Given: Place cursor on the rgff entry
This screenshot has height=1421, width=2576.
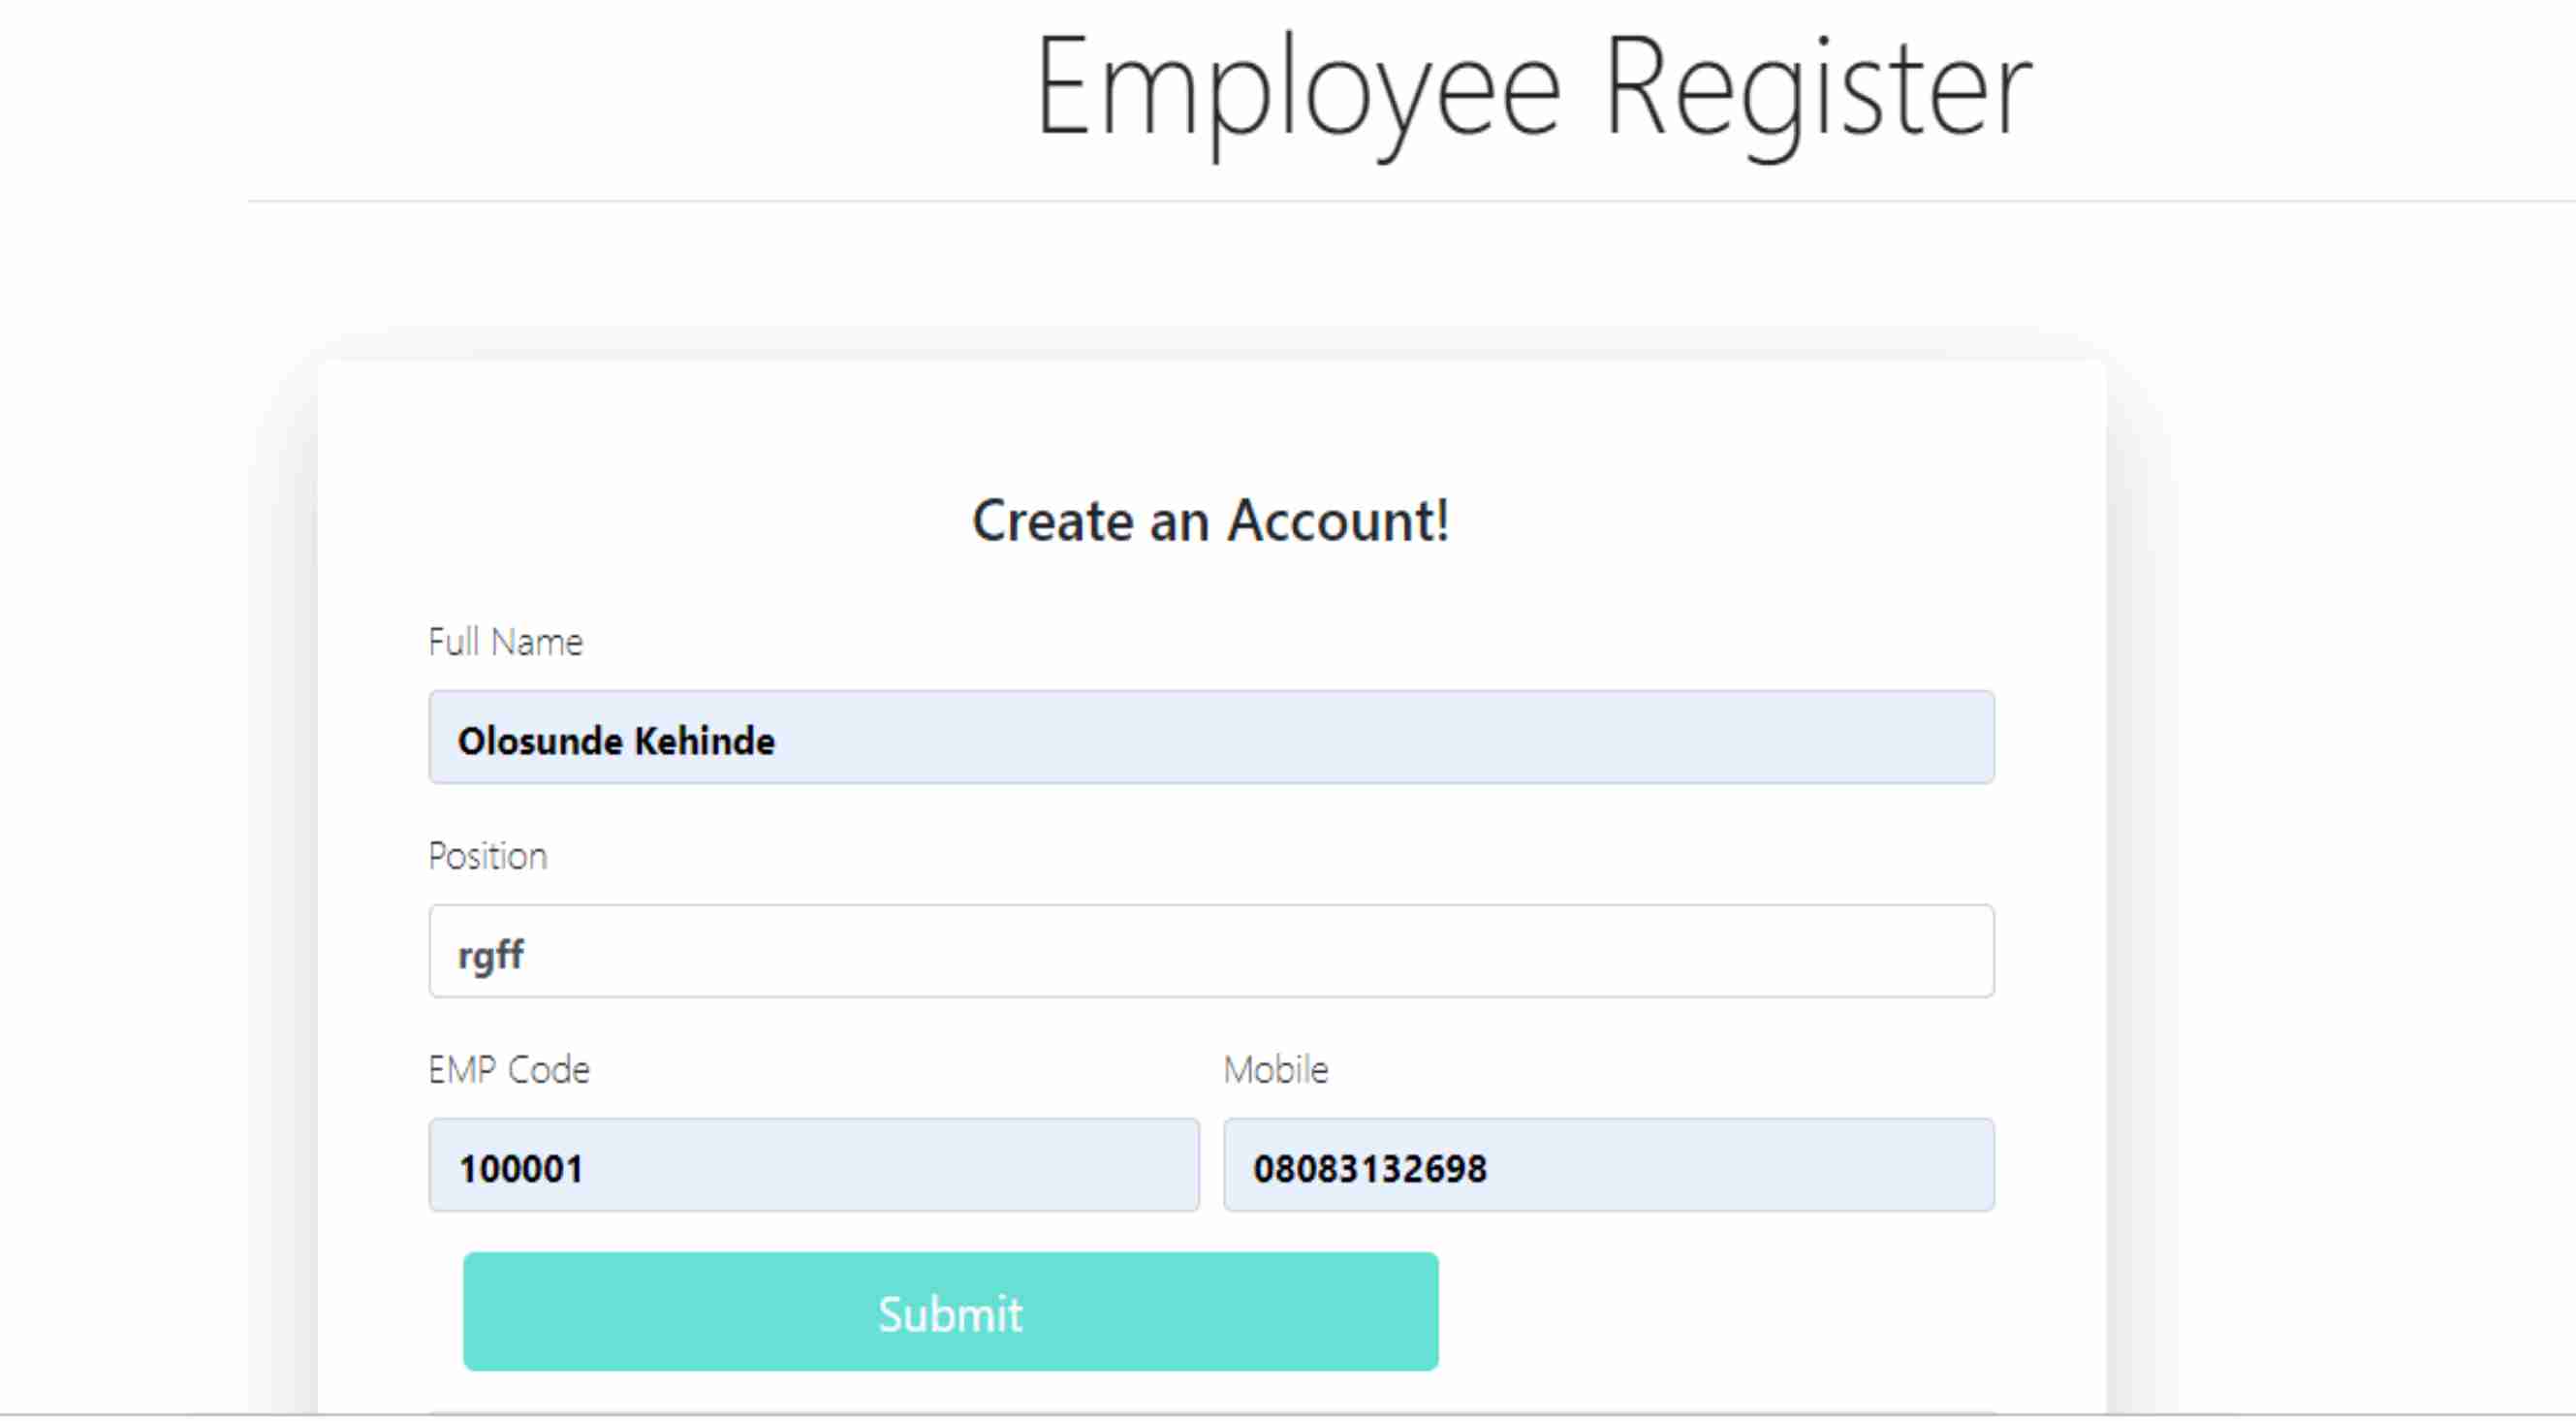Looking at the screenshot, I should pyautogui.click(x=490, y=955).
